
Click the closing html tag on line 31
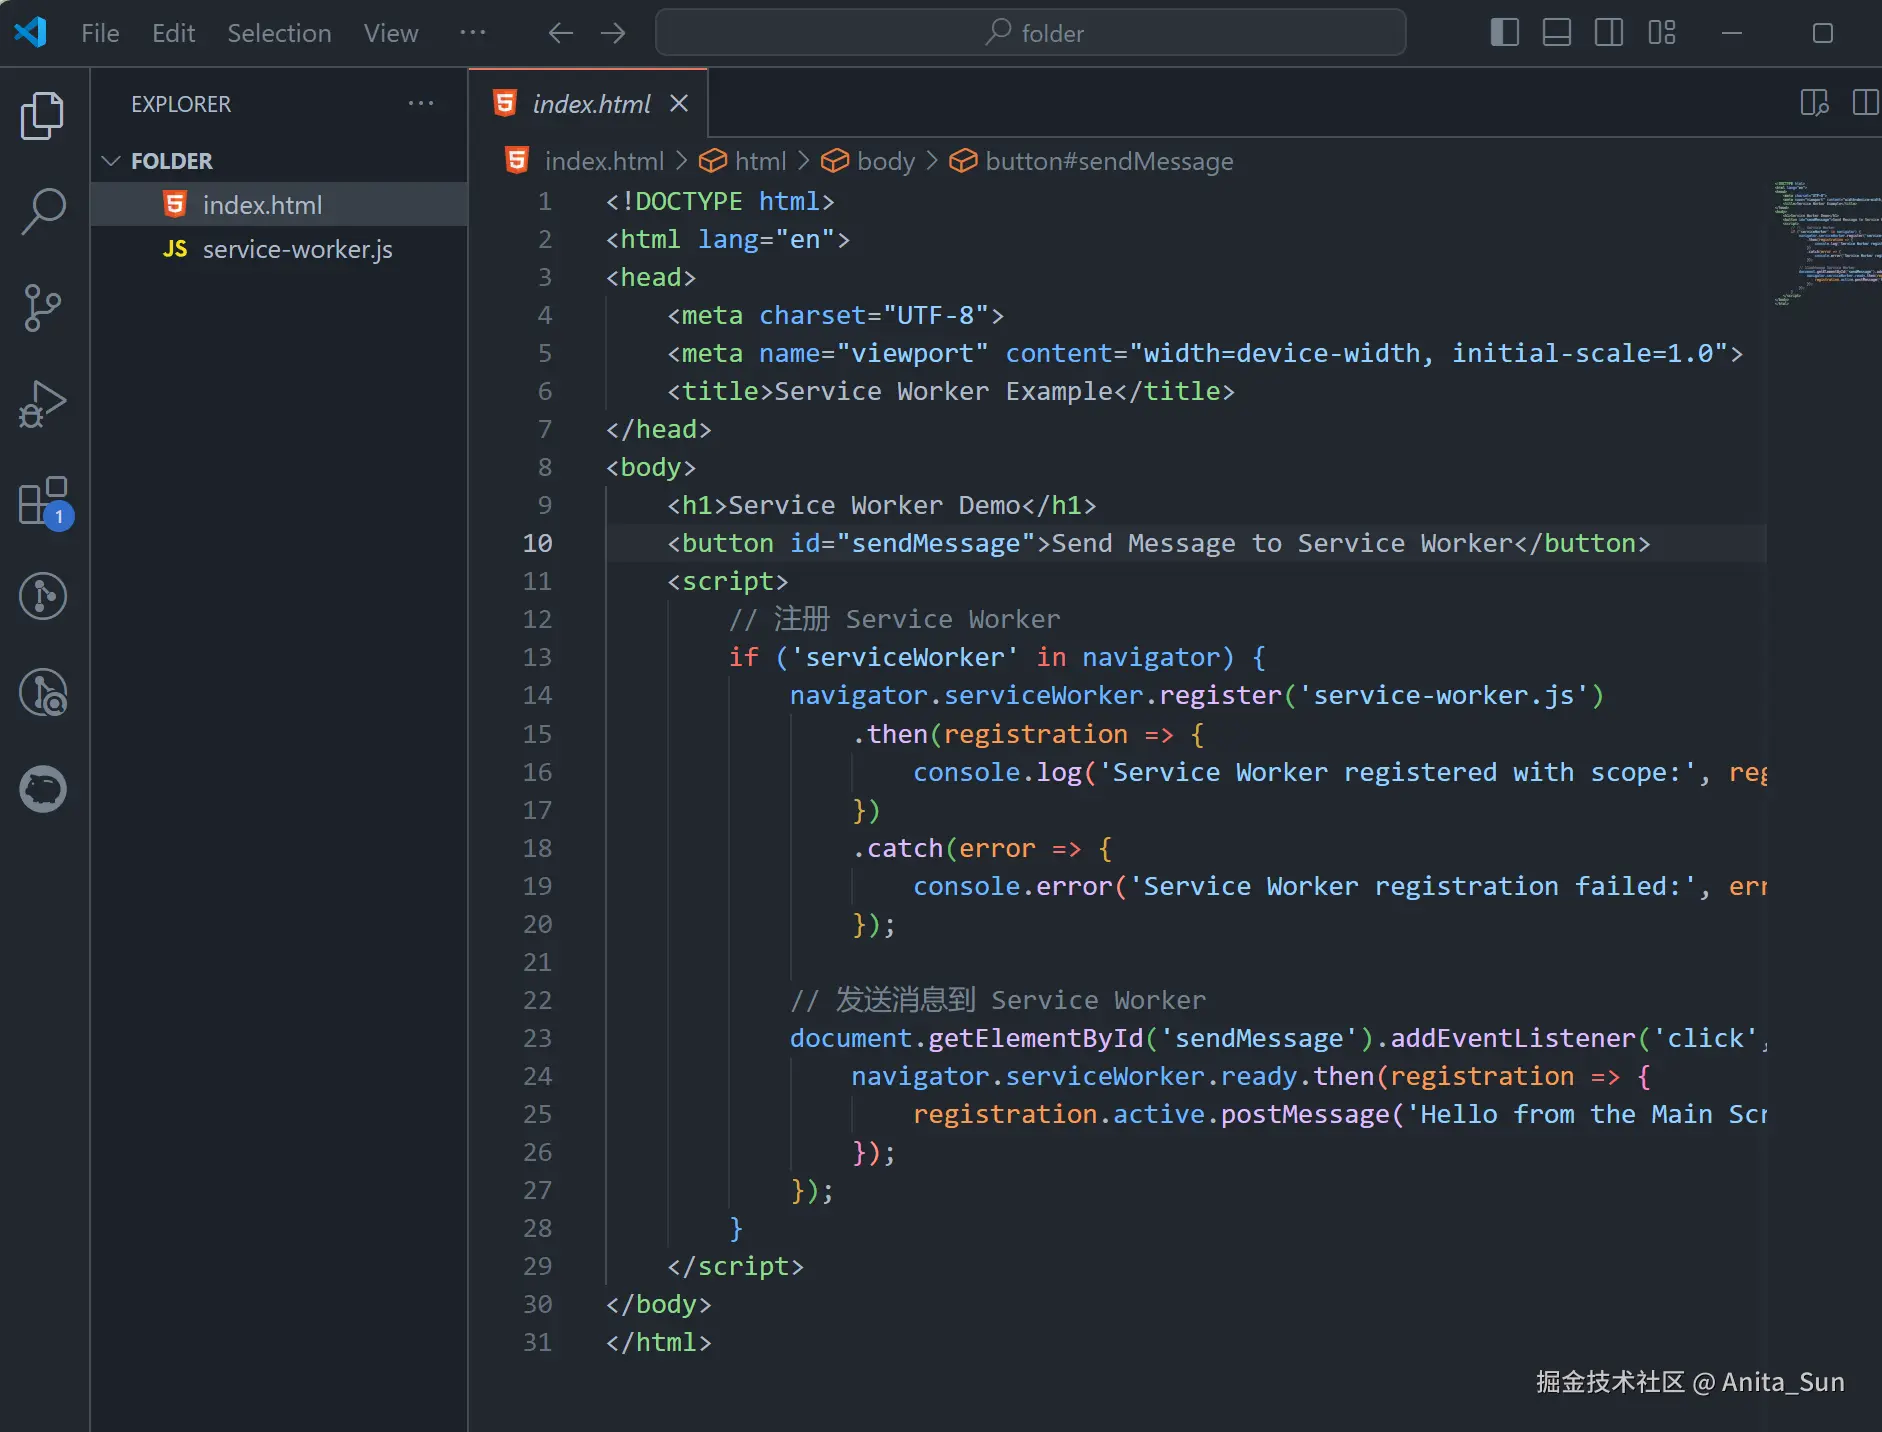(x=658, y=1342)
